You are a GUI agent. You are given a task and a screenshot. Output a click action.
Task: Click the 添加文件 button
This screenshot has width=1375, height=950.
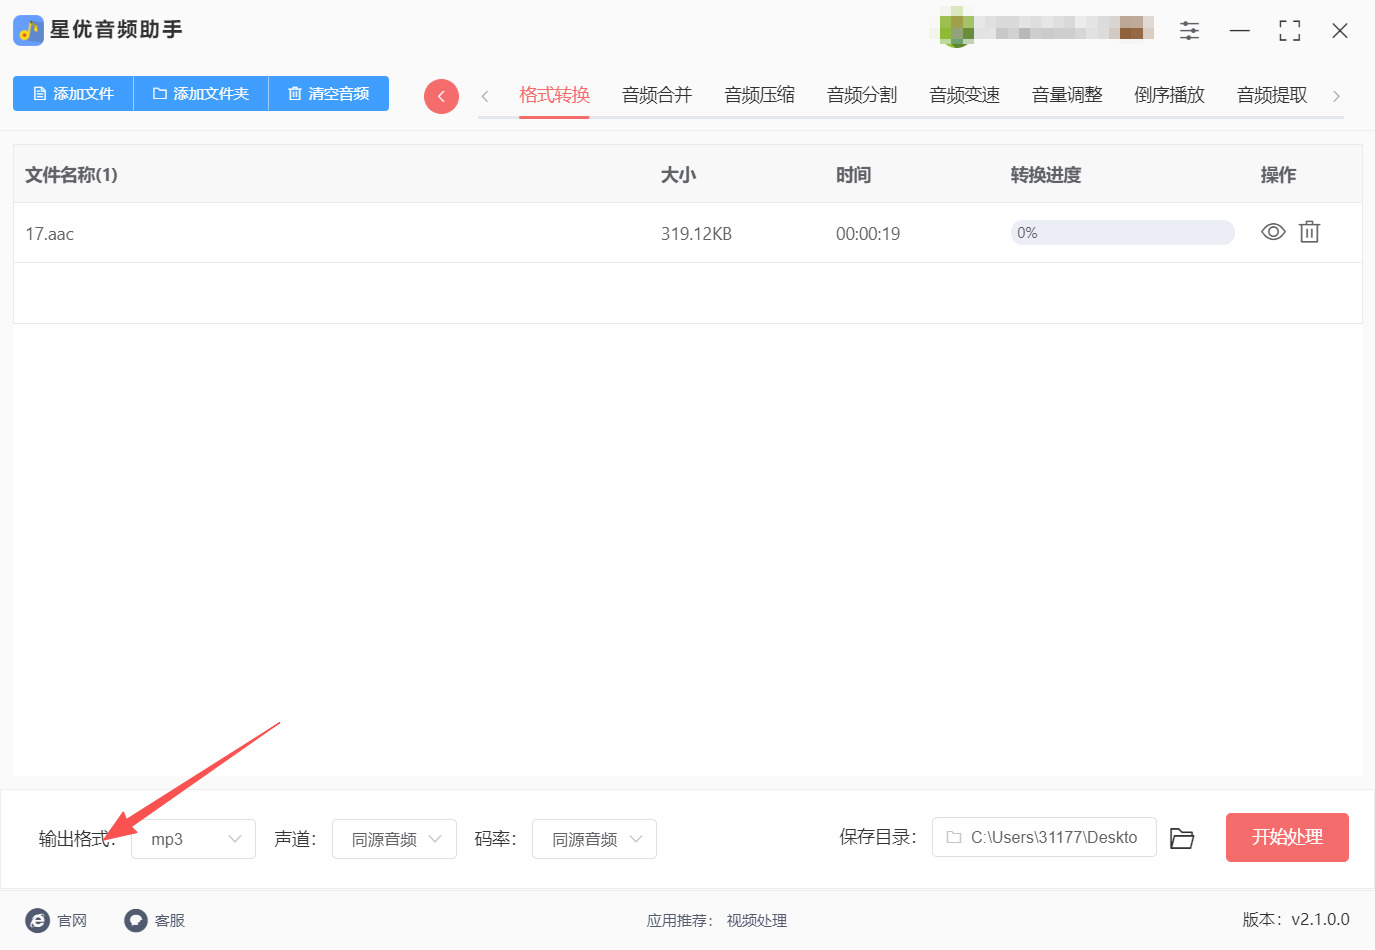click(72, 93)
